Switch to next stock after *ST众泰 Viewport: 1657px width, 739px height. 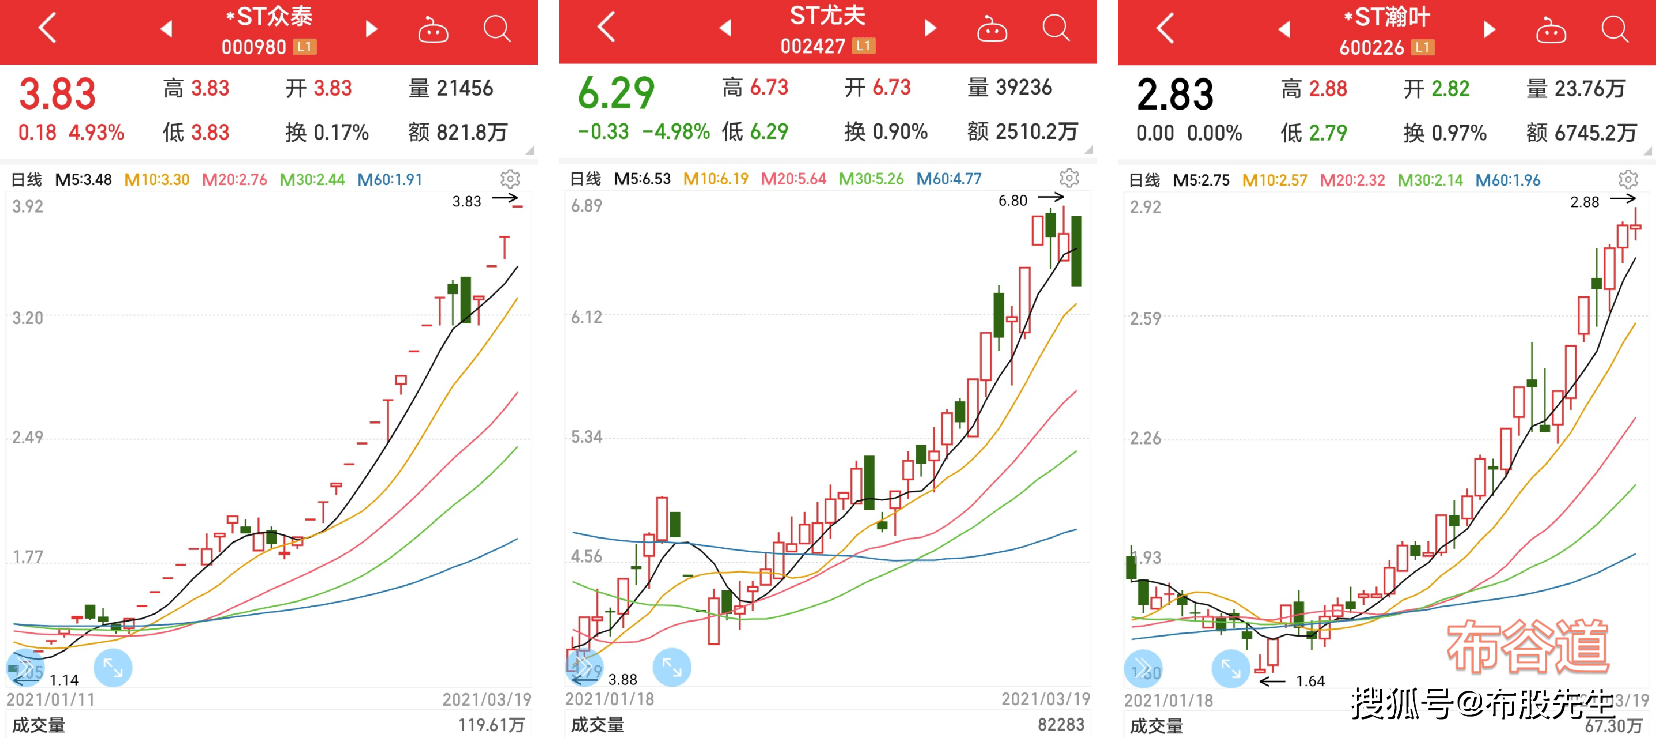[372, 29]
